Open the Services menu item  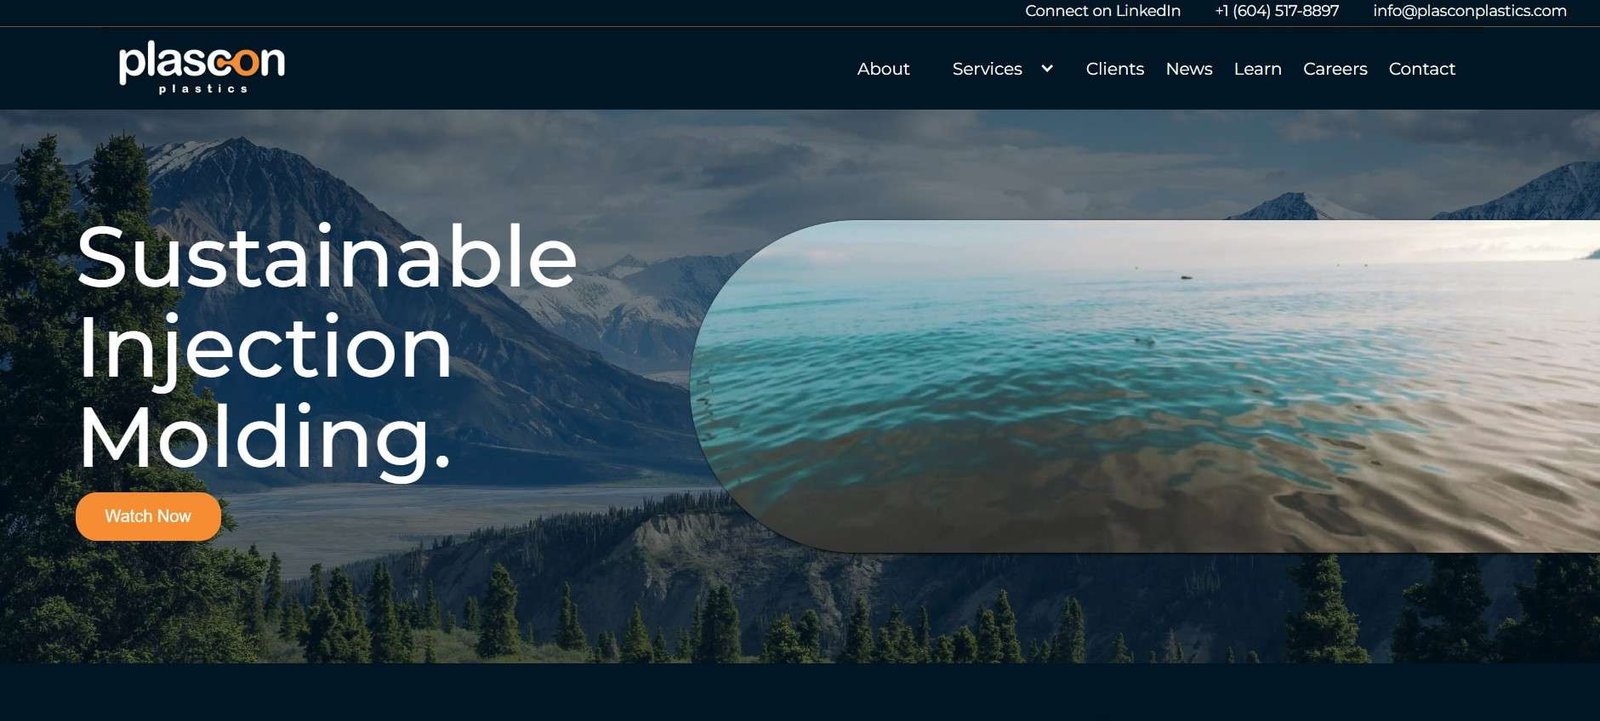[987, 69]
